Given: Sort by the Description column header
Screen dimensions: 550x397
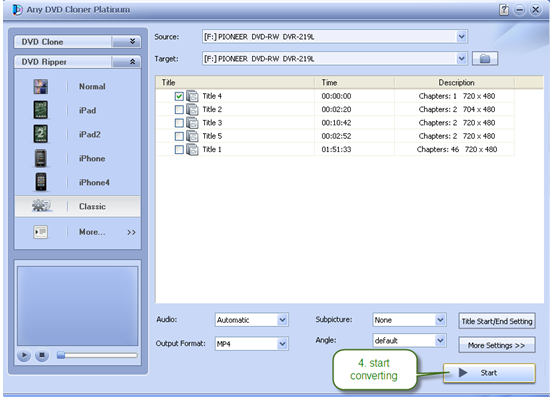Looking at the screenshot, I should point(455,82).
